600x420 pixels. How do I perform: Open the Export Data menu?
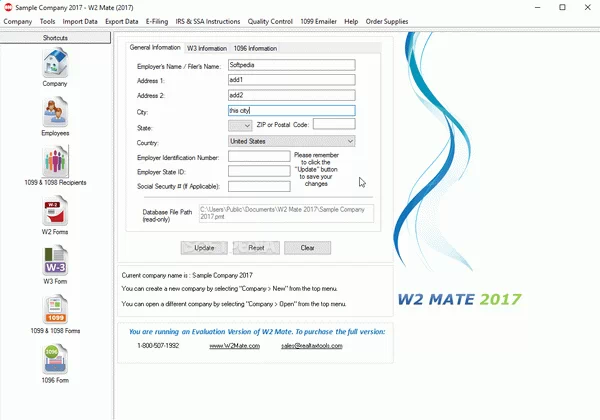[x=122, y=21]
